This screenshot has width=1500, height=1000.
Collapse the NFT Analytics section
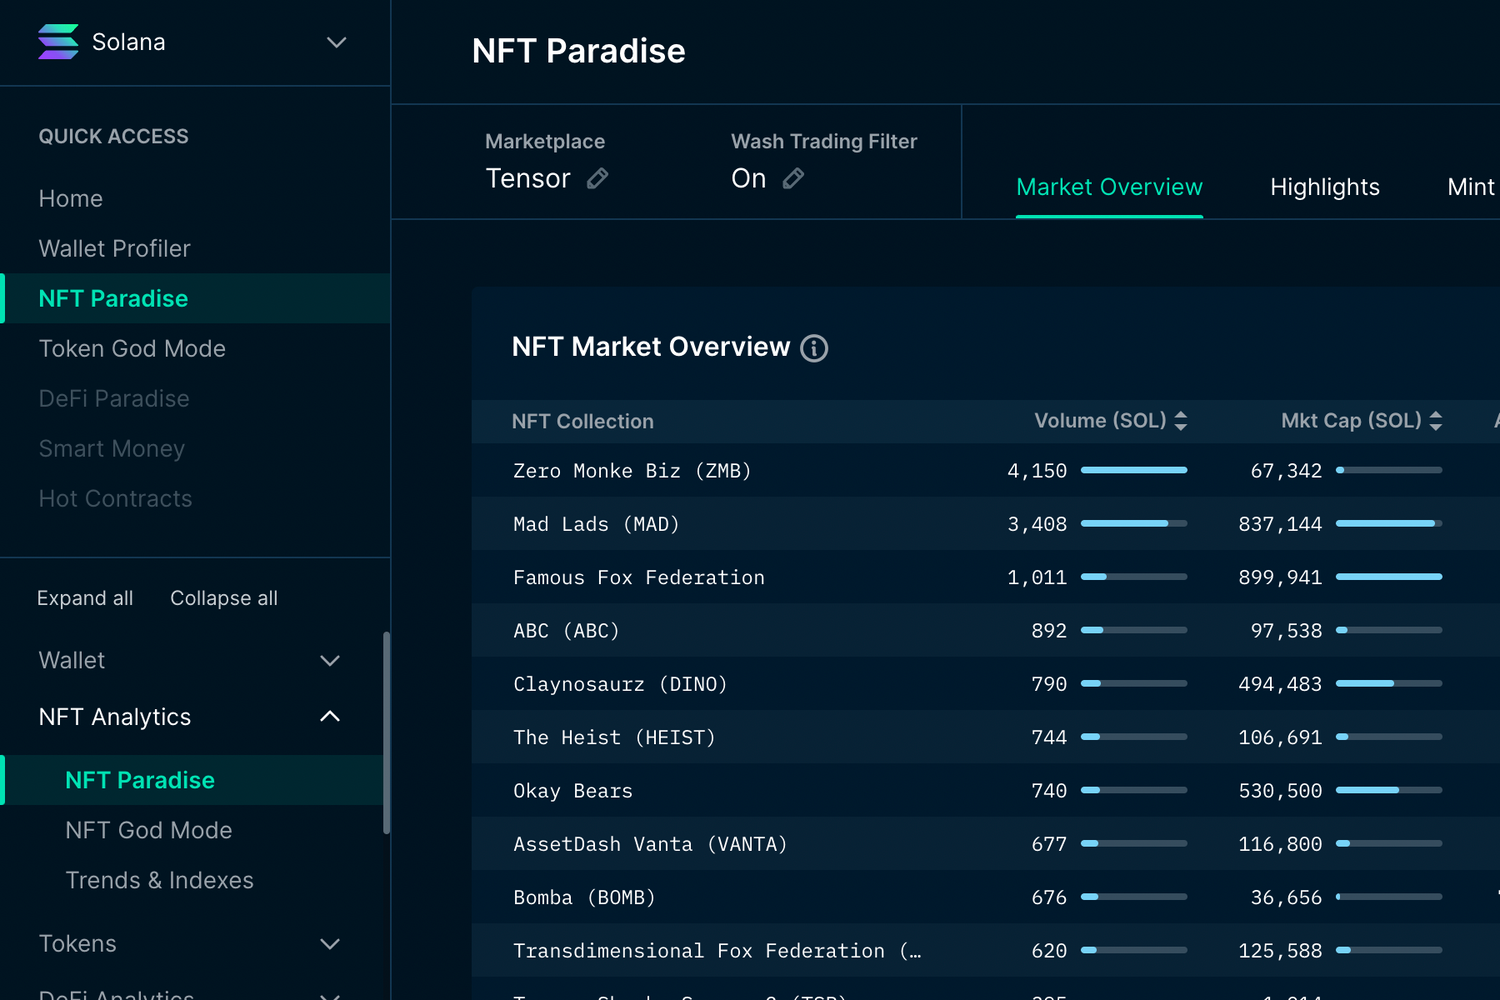pyautogui.click(x=329, y=716)
